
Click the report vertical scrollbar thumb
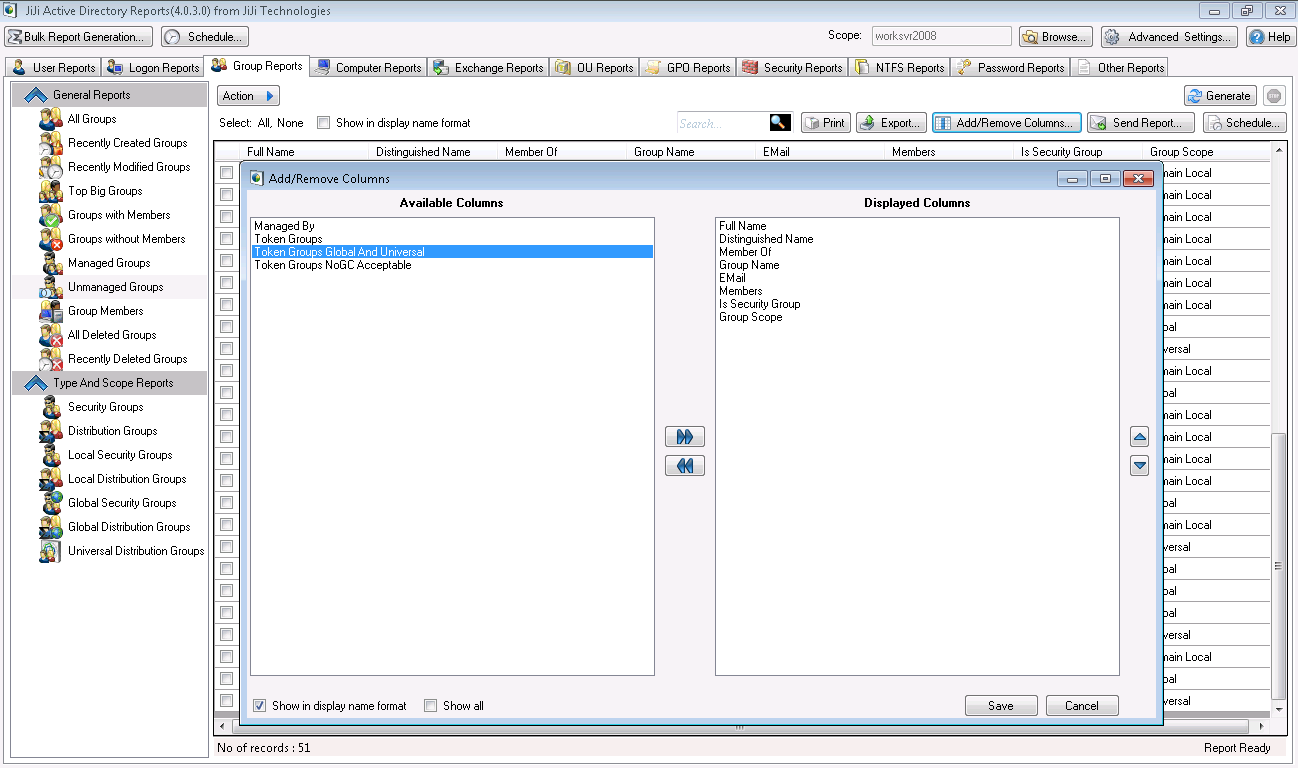pos(1279,565)
